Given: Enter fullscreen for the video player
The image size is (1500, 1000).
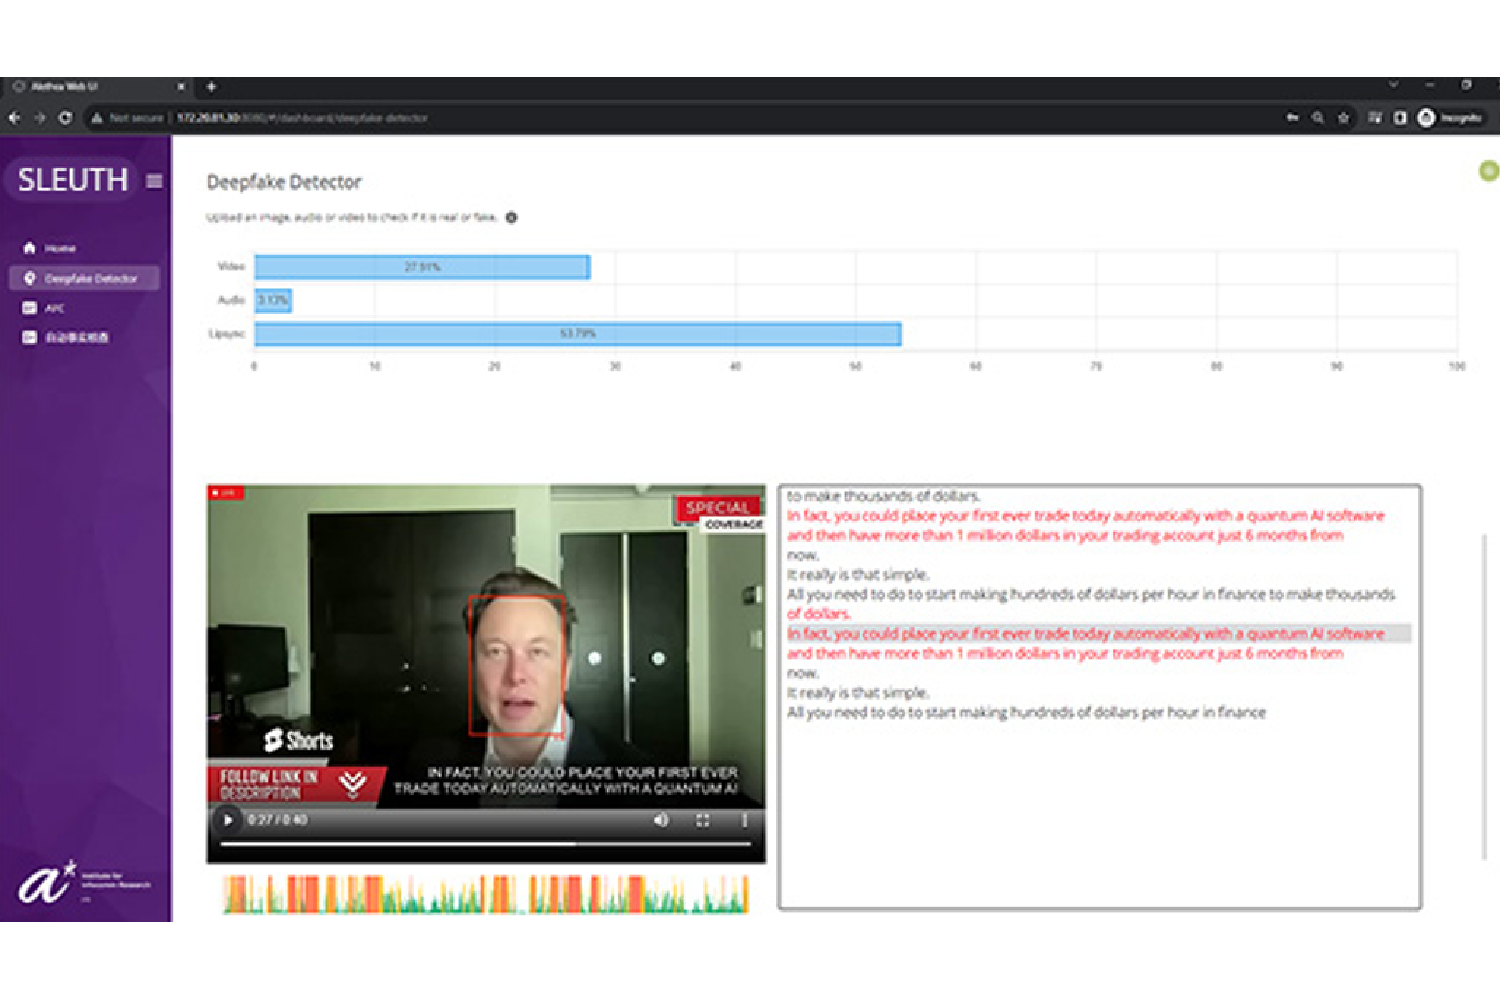Looking at the screenshot, I should click(703, 820).
